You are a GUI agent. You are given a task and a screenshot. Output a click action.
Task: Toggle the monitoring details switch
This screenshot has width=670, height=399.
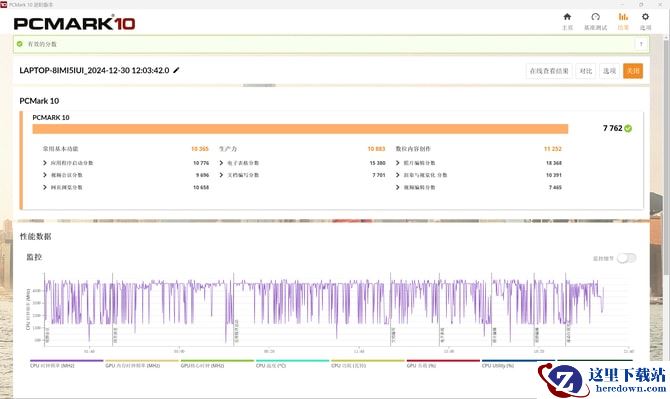coord(626,258)
